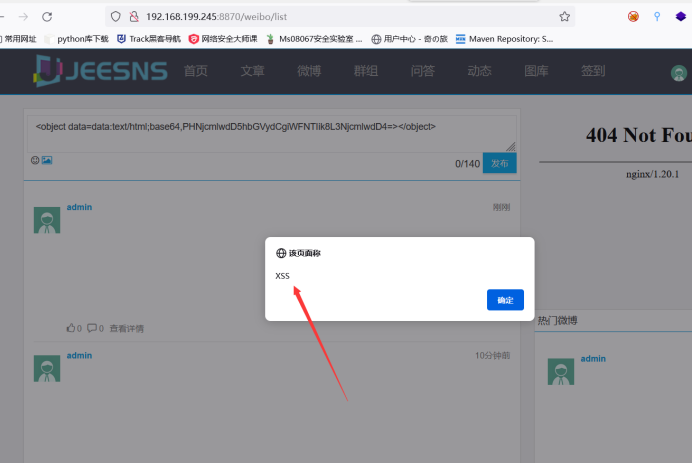Image resolution: width=692 pixels, height=464 pixels.
Task: Open the red blocked extension icon
Action: pyautogui.click(x=633, y=17)
